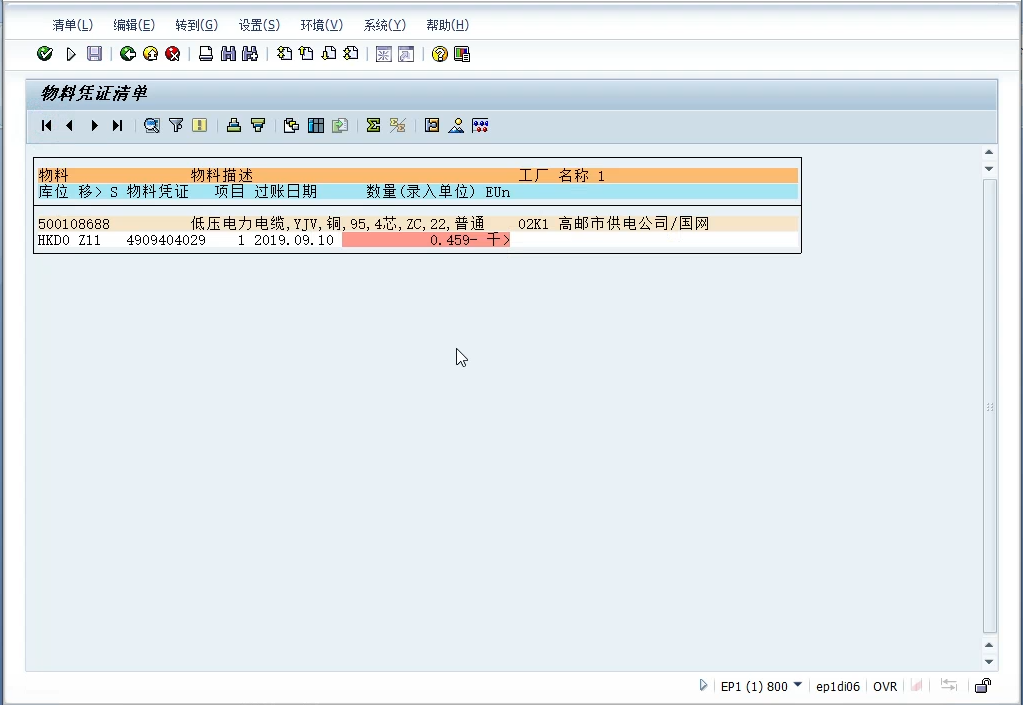Click the Print icon in the toolbar
The height and width of the screenshot is (705, 1023).
[205, 54]
